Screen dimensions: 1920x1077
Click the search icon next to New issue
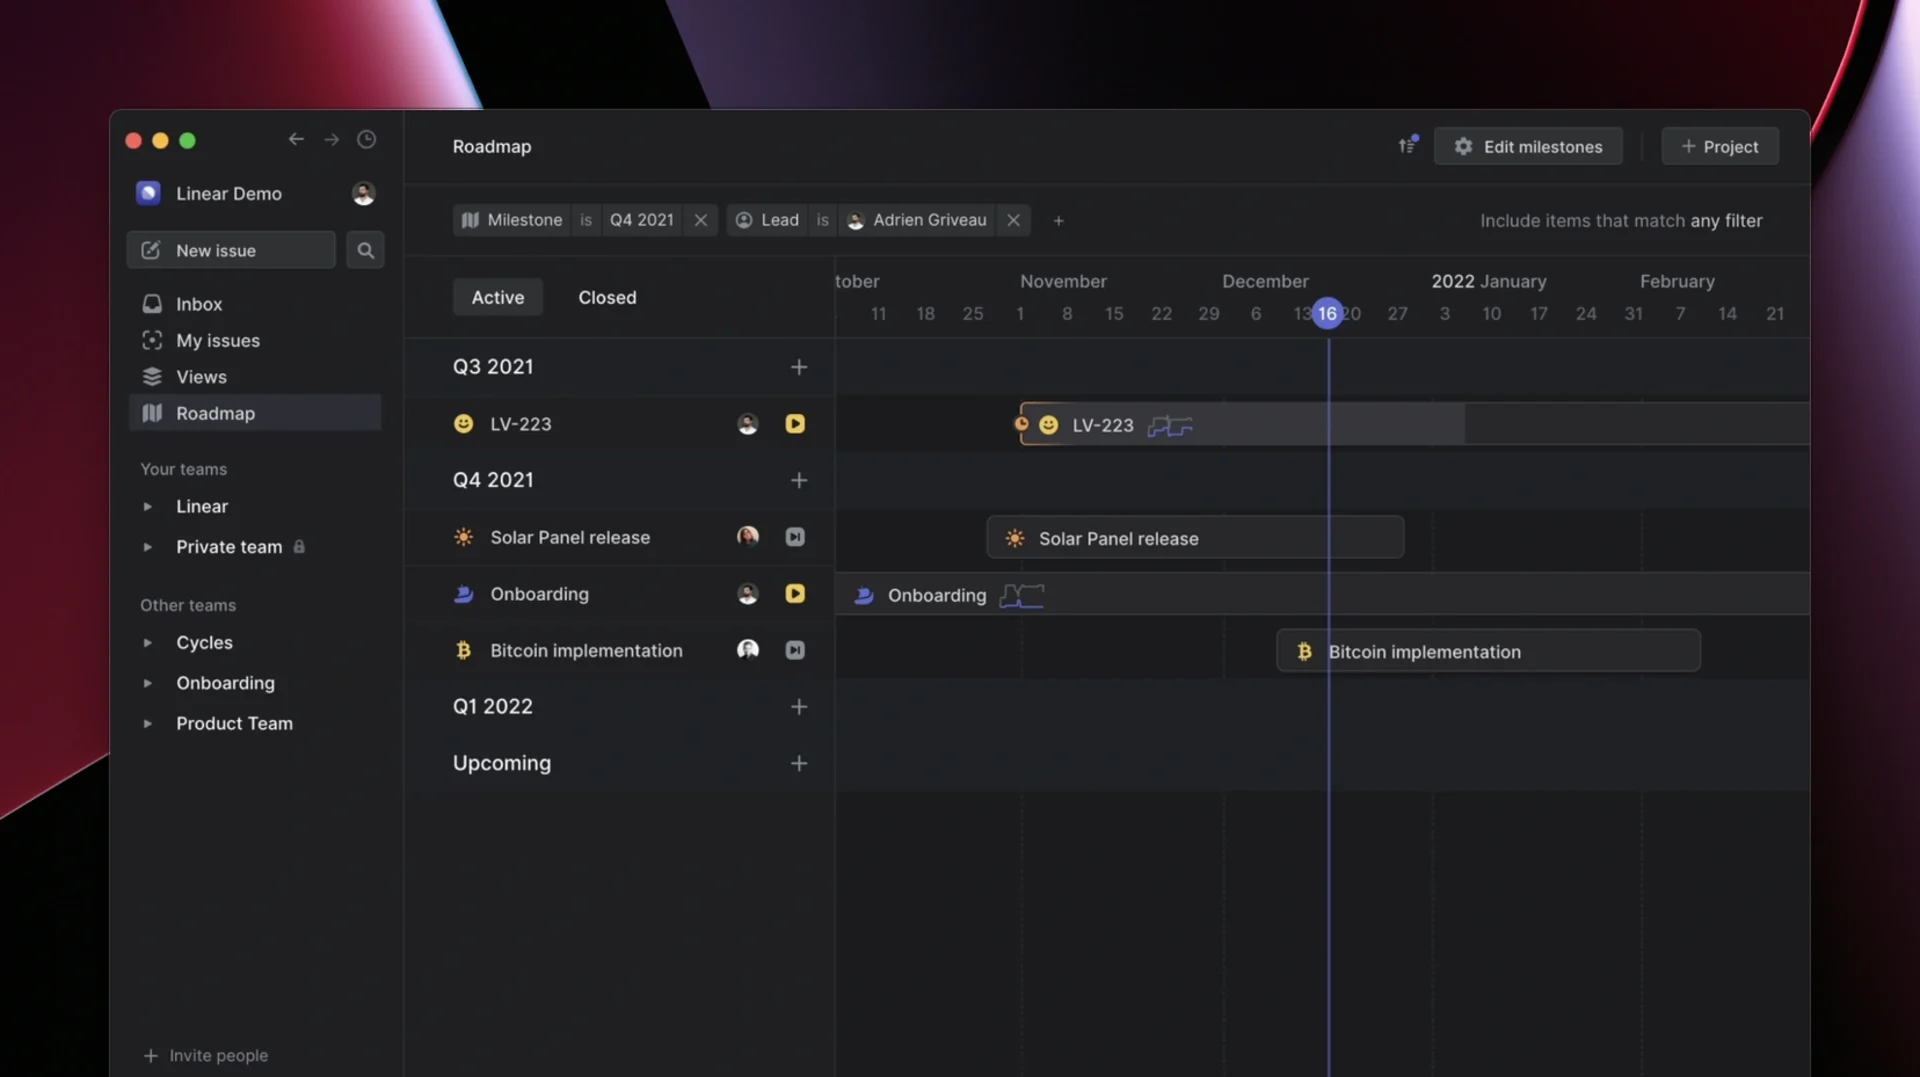365,250
